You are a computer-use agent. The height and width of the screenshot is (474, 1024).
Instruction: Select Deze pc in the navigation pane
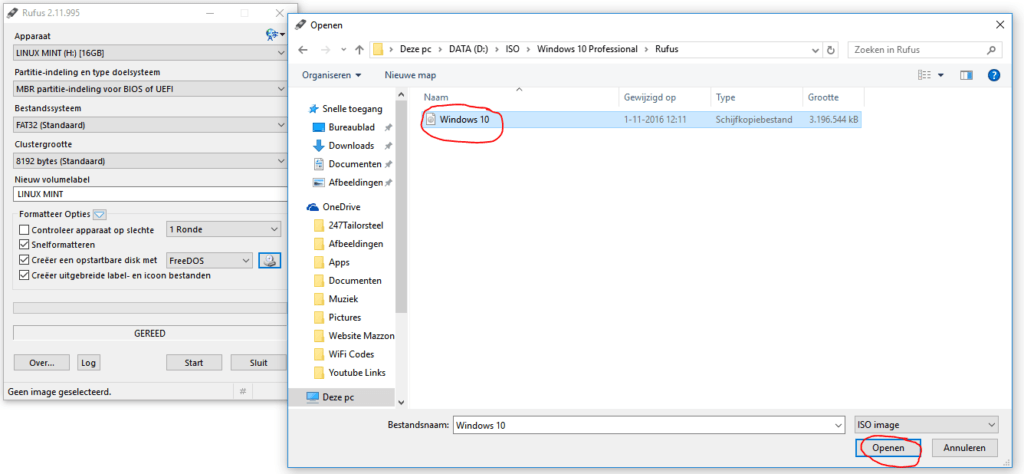click(340, 396)
